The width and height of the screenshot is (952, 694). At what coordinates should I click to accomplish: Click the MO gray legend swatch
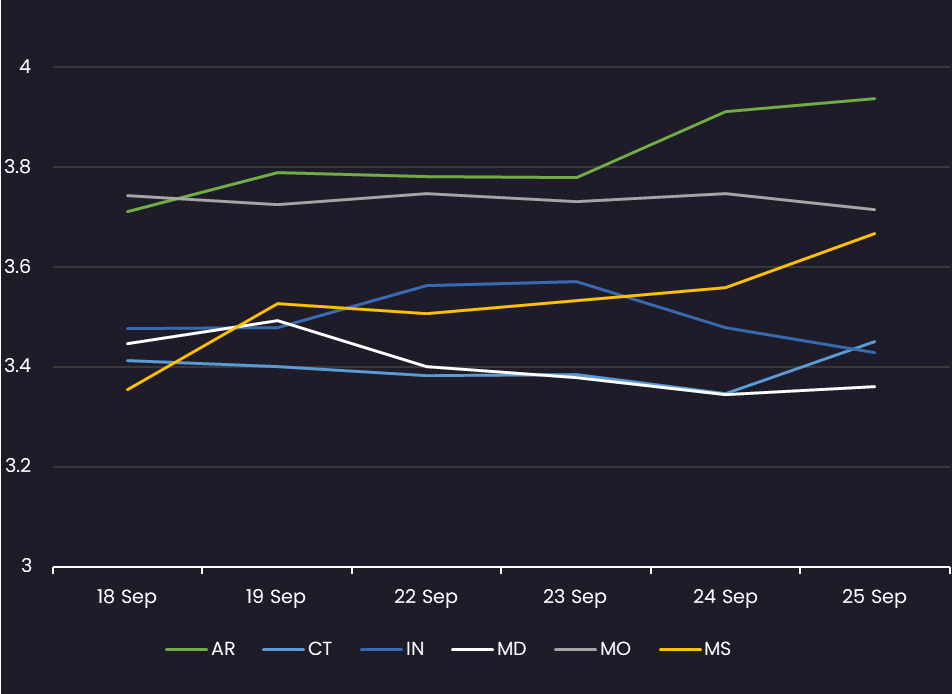tap(579, 649)
